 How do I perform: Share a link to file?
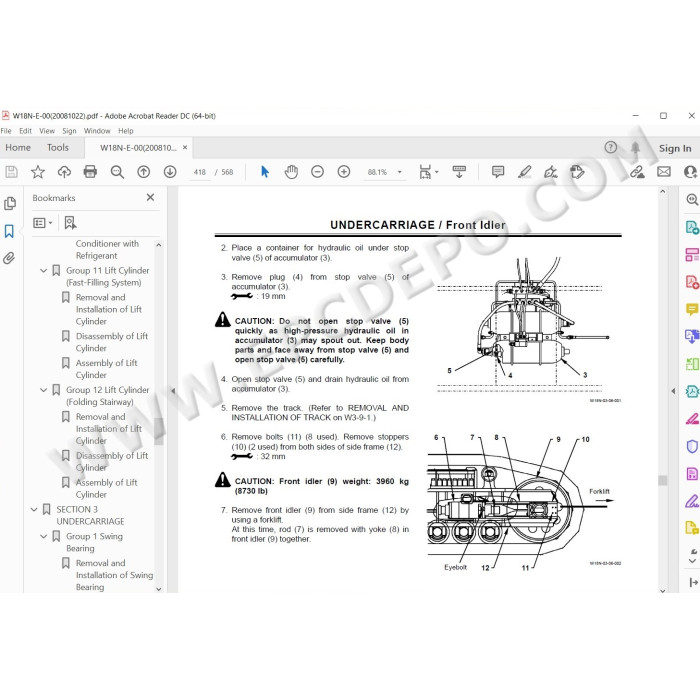pyautogui.click(x=637, y=172)
